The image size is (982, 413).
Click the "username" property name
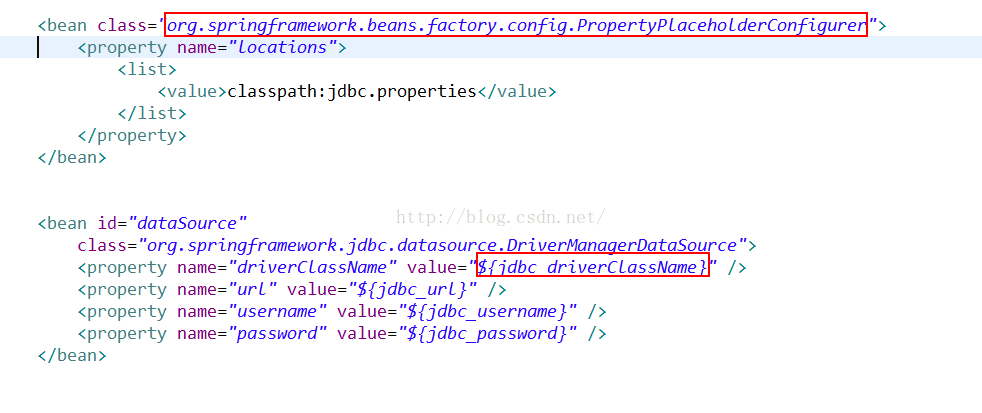[x=279, y=311]
